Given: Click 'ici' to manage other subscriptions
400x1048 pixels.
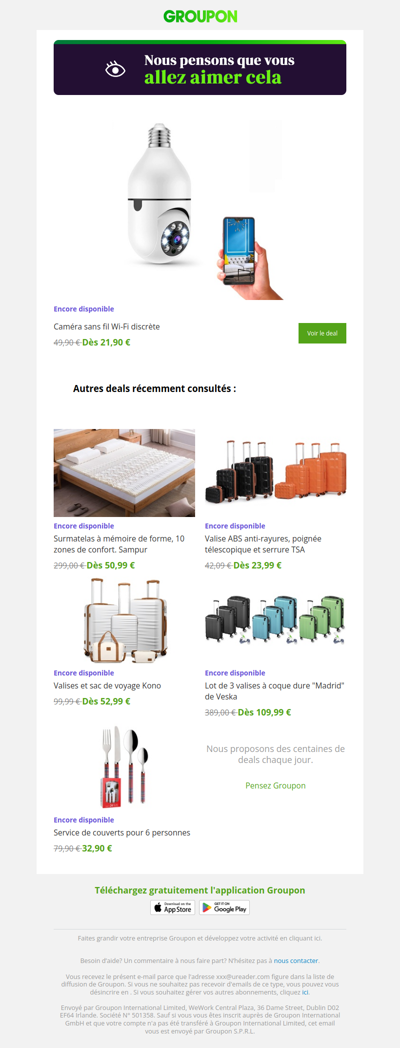Looking at the screenshot, I should pyautogui.click(x=305, y=993).
